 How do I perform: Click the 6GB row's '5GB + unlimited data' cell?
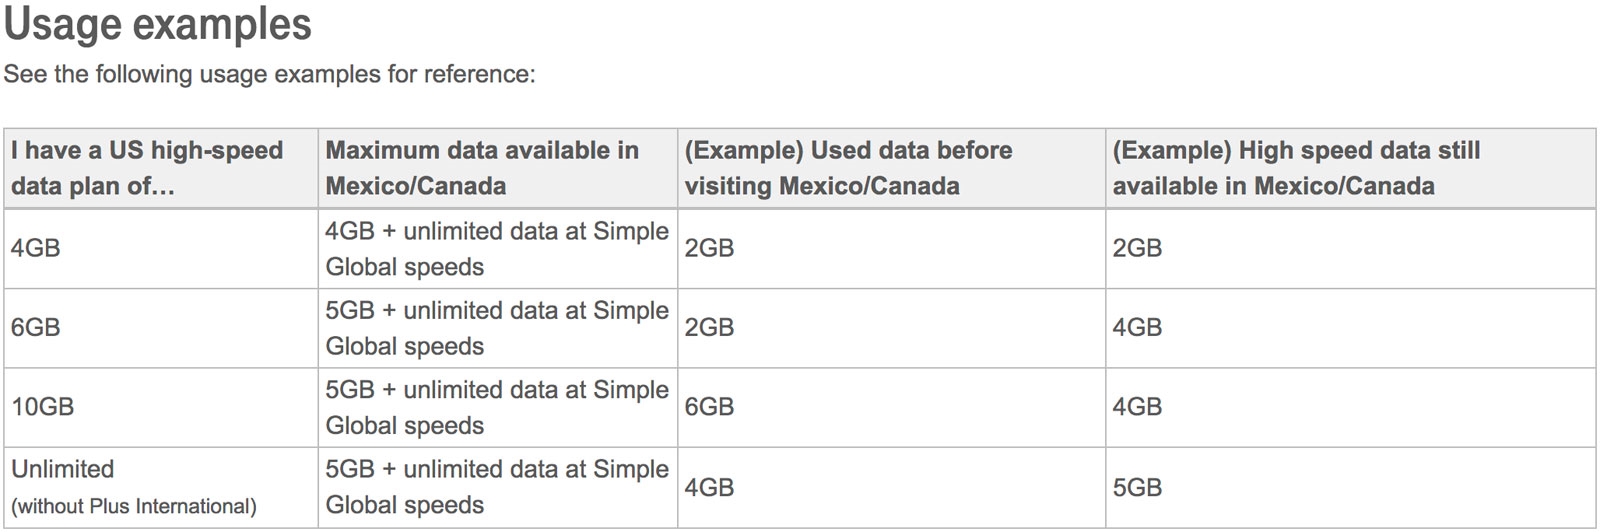pos(498,328)
